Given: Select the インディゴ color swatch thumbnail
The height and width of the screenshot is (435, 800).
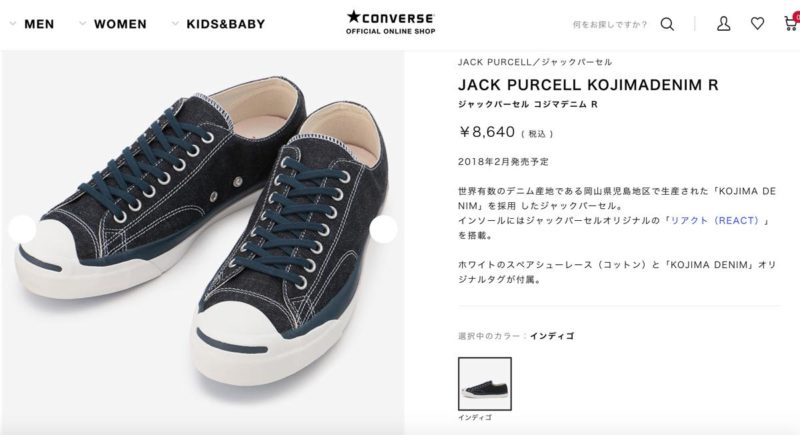Looking at the screenshot, I should pyautogui.click(x=485, y=384).
